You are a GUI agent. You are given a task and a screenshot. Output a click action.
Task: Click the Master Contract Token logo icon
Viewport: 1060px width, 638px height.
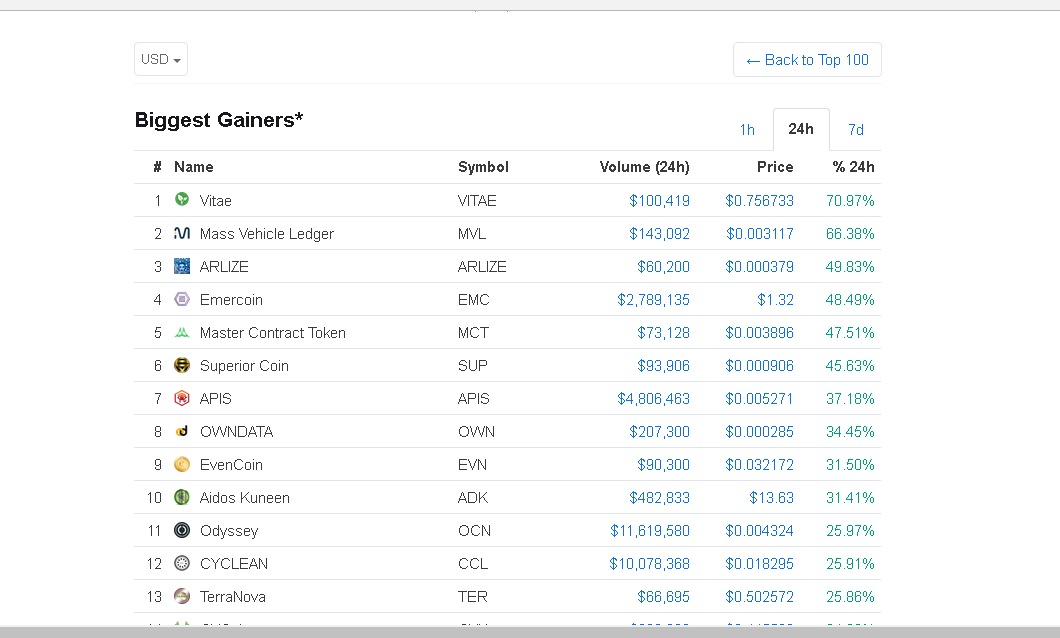182,332
